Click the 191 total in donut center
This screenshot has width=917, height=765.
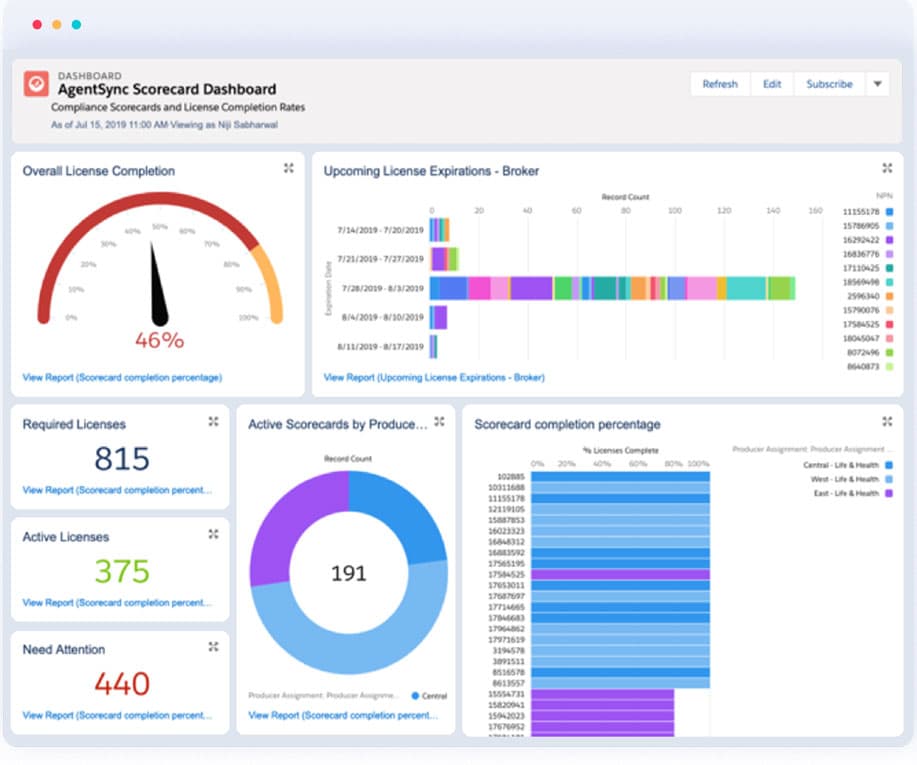point(349,573)
